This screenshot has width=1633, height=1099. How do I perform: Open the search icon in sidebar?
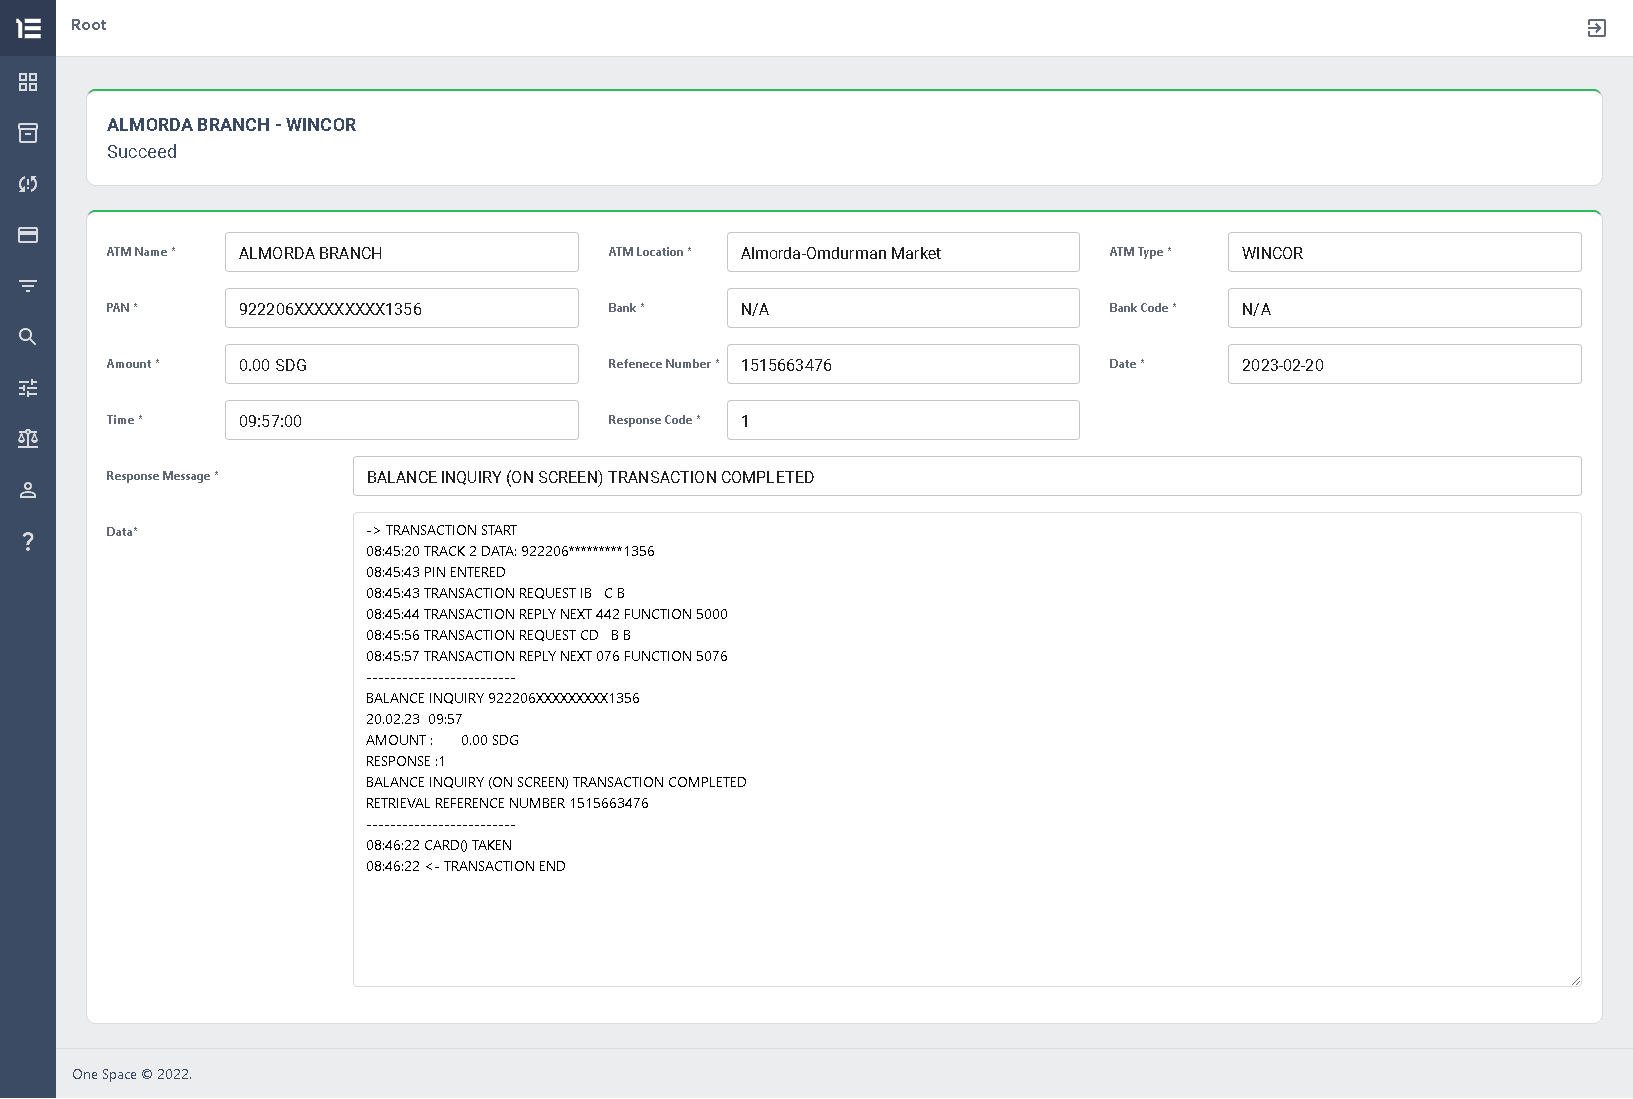(28, 337)
